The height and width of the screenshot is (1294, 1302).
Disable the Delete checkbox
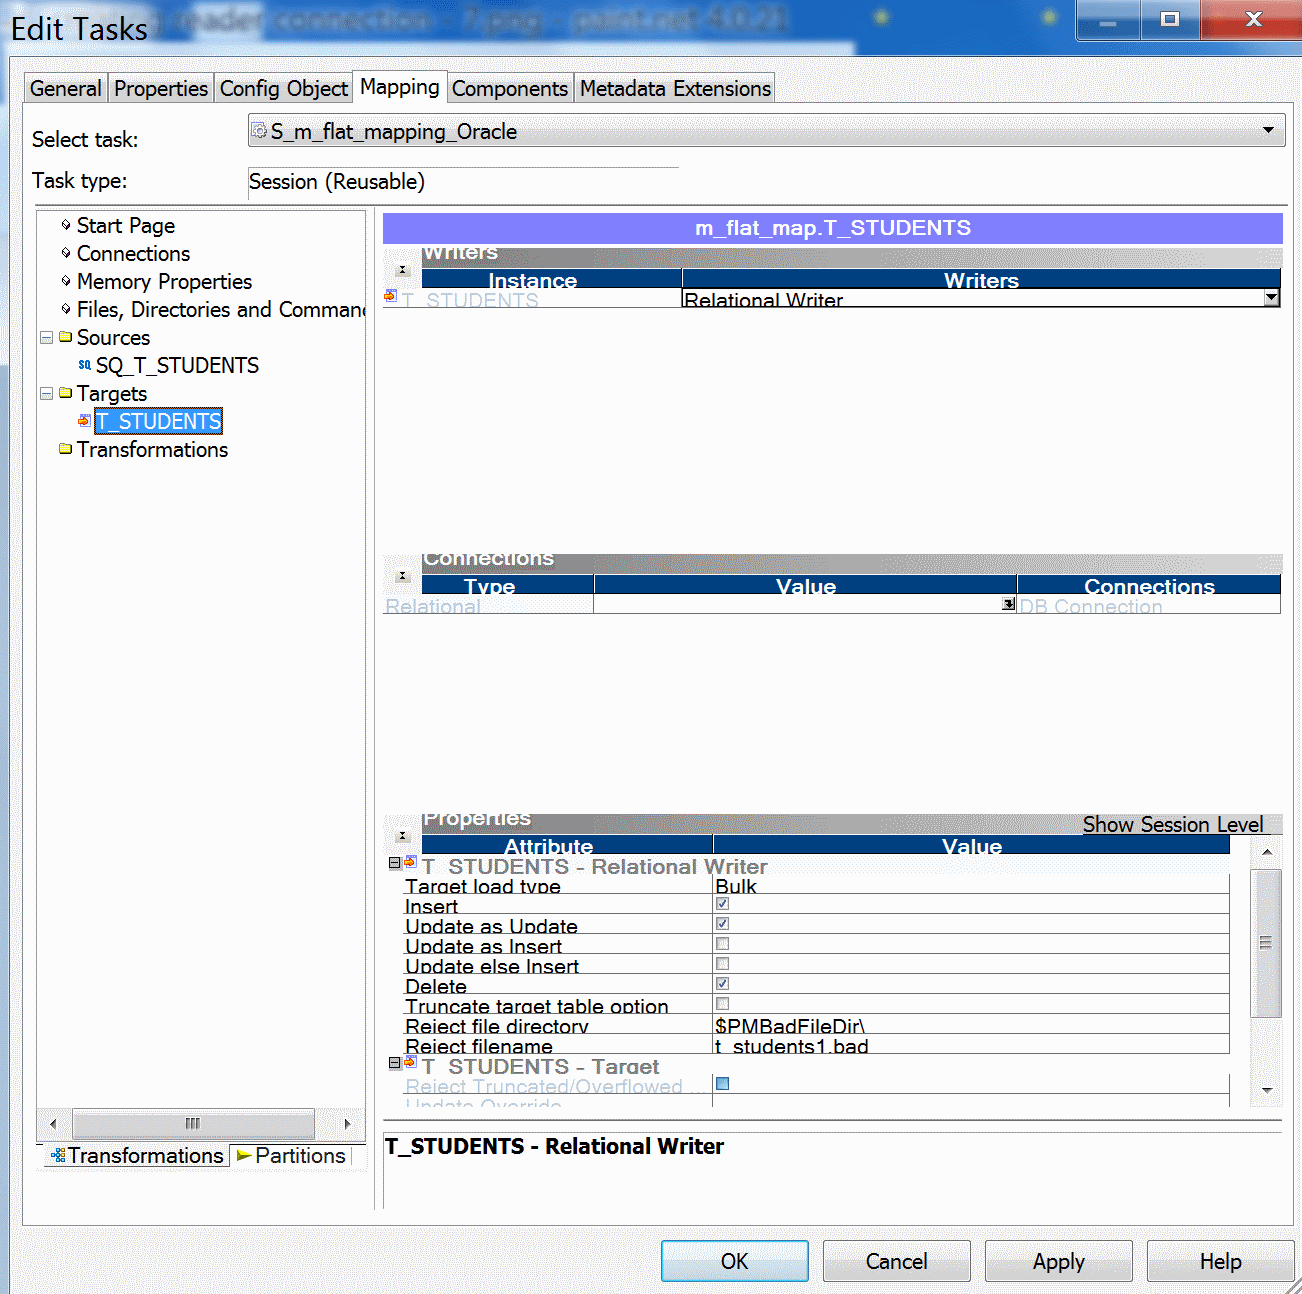(722, 983)
